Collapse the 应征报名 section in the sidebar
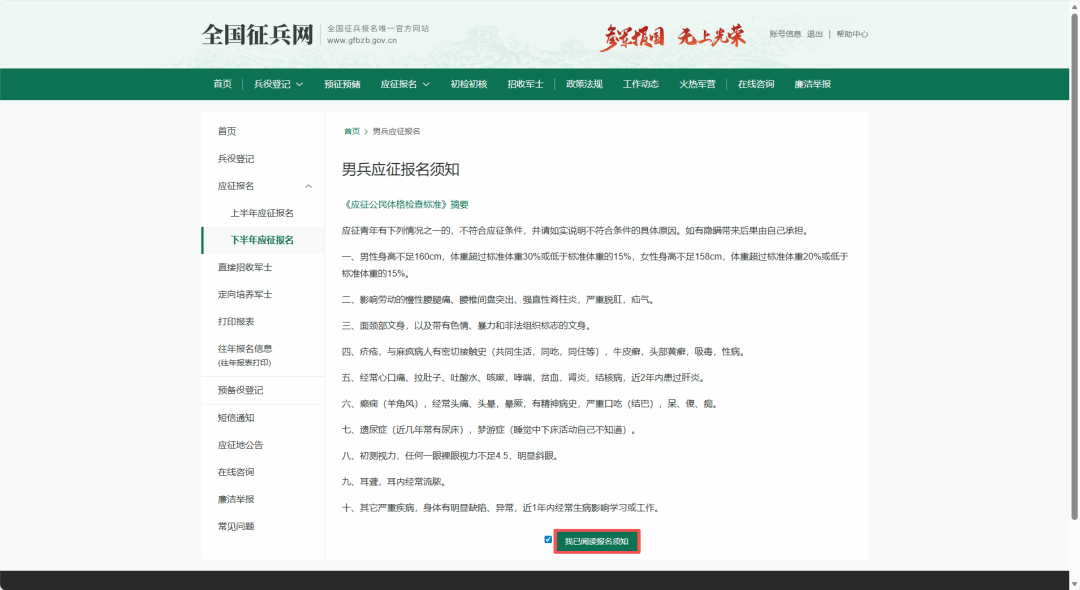The width and height of the screenshot is (1080, 590). point(308,186)
